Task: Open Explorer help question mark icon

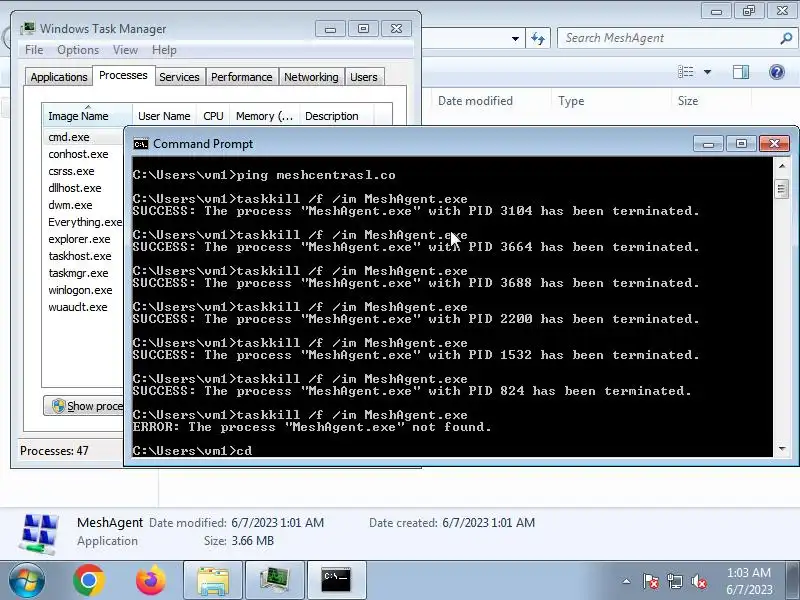Action: (x=777, y=72)
